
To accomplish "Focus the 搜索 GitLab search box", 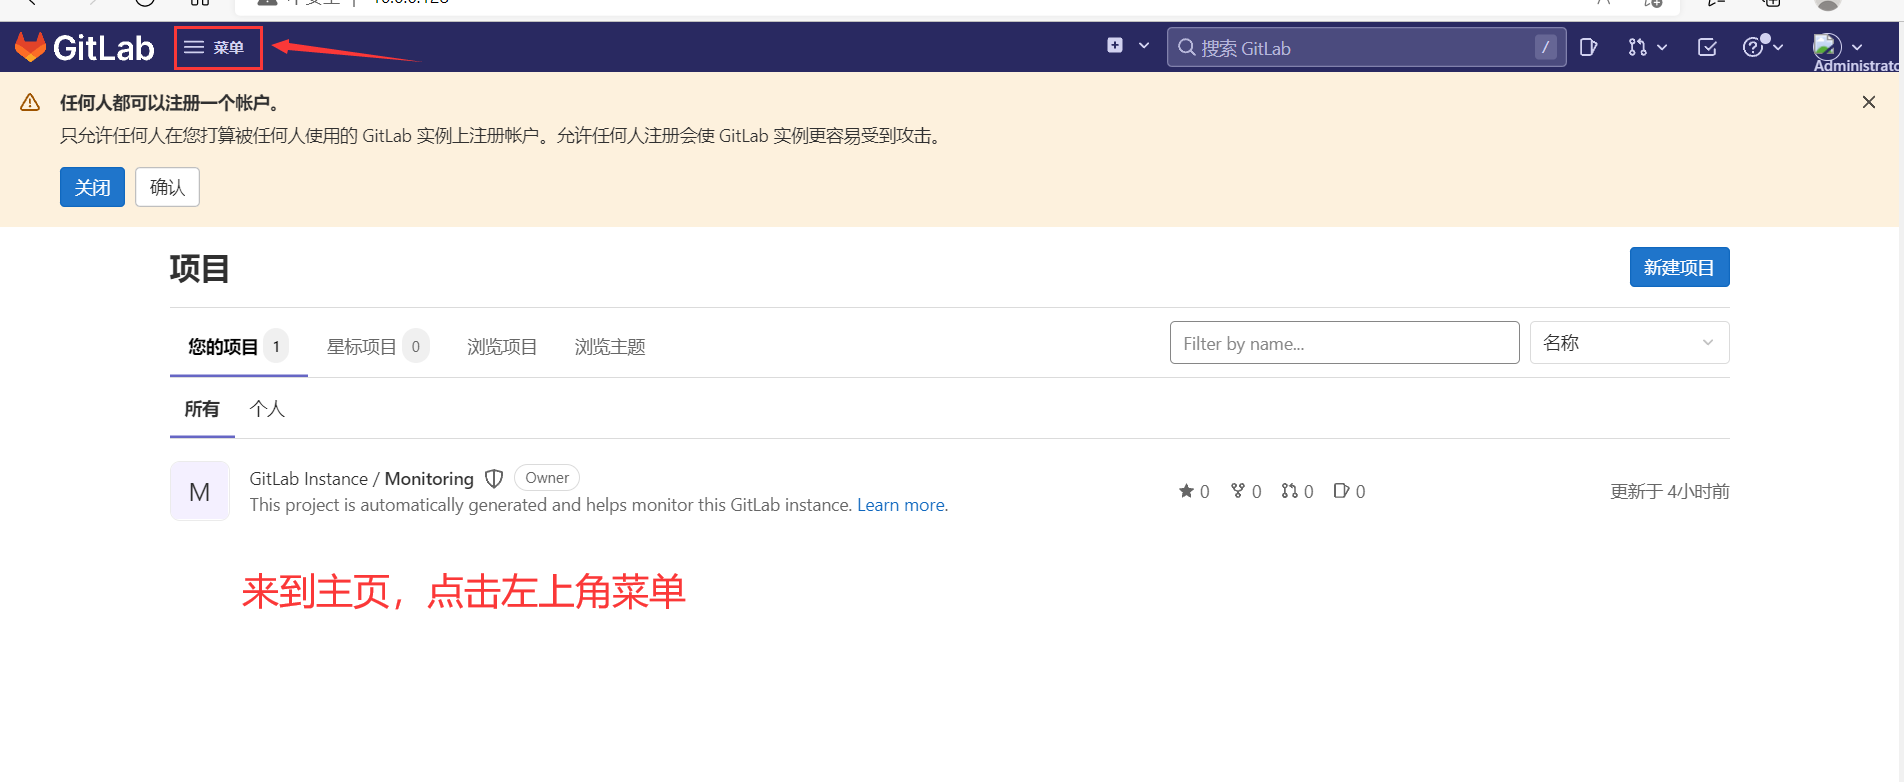I will pos(1366,47).
